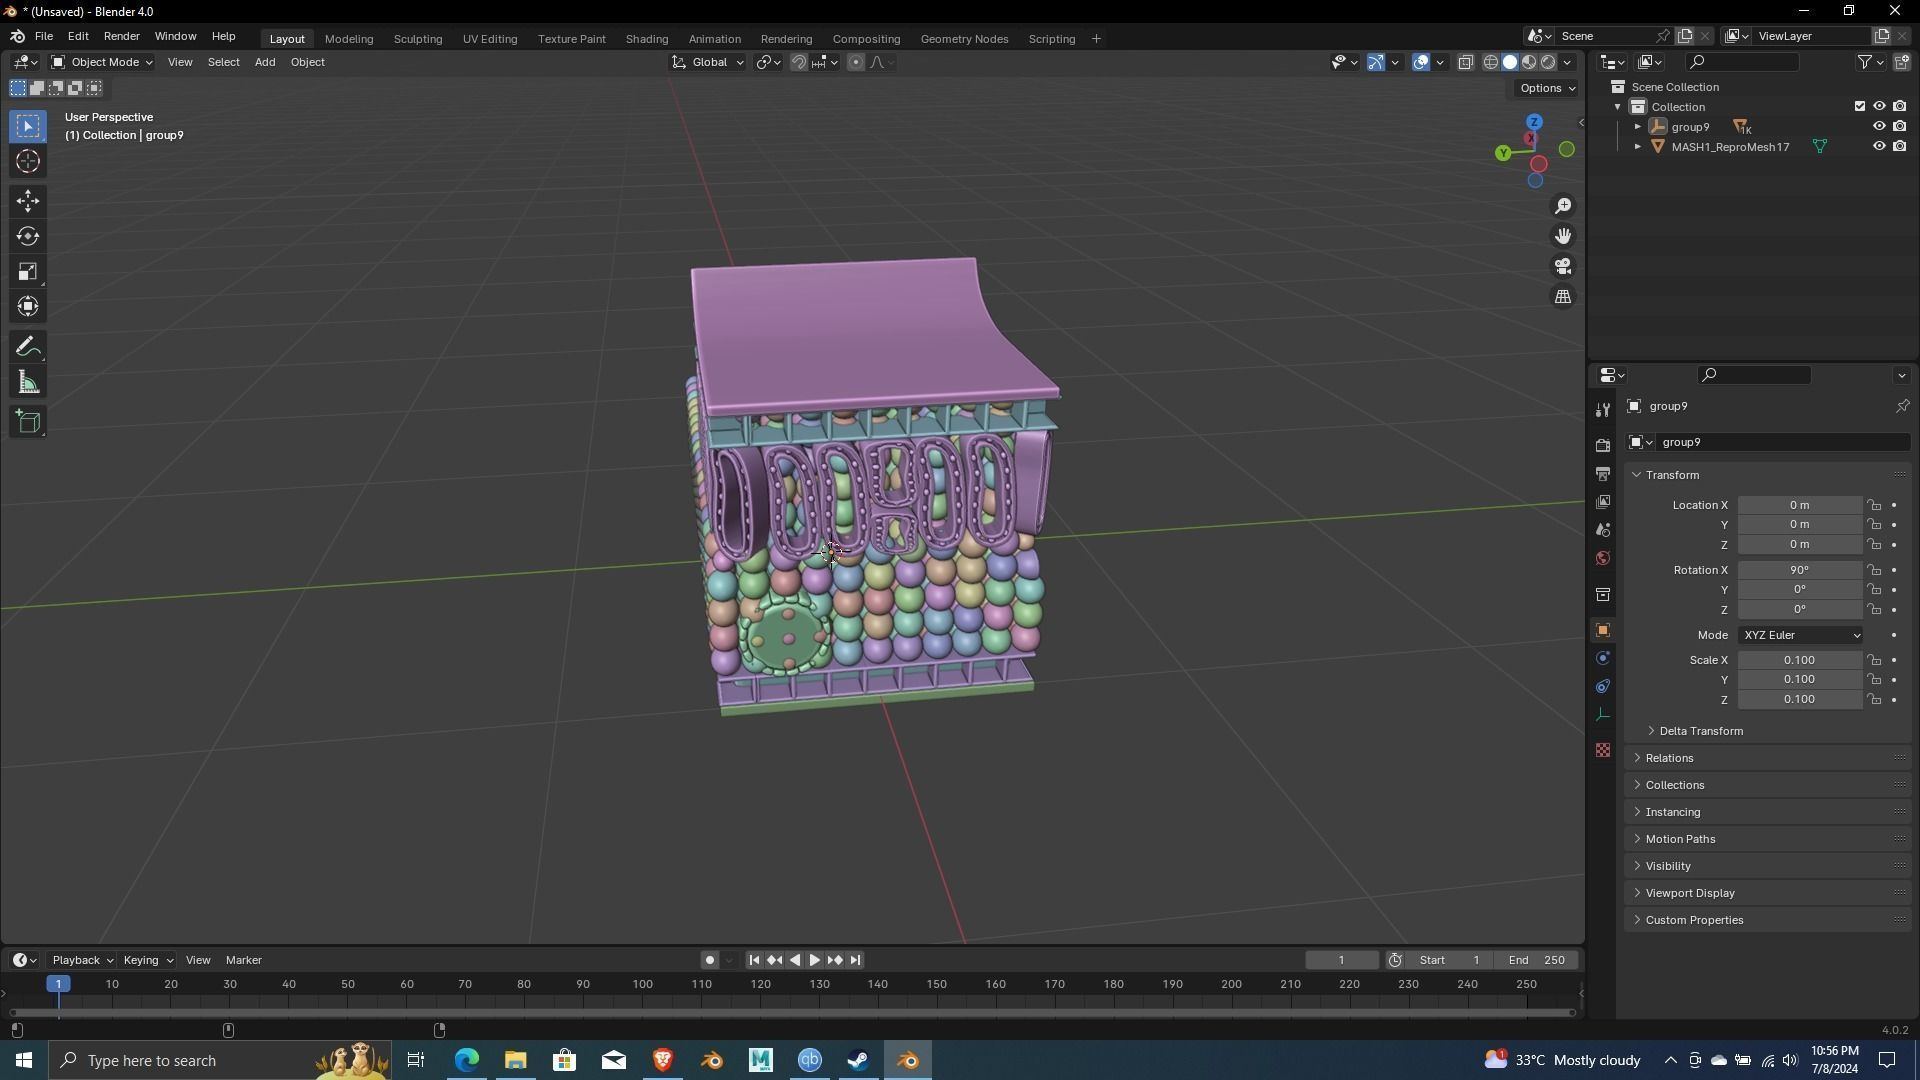This screenshot has width=1920, height=1080.
Task: Open Steam from the Windows taskbar
Action: tap(858, 1060)
